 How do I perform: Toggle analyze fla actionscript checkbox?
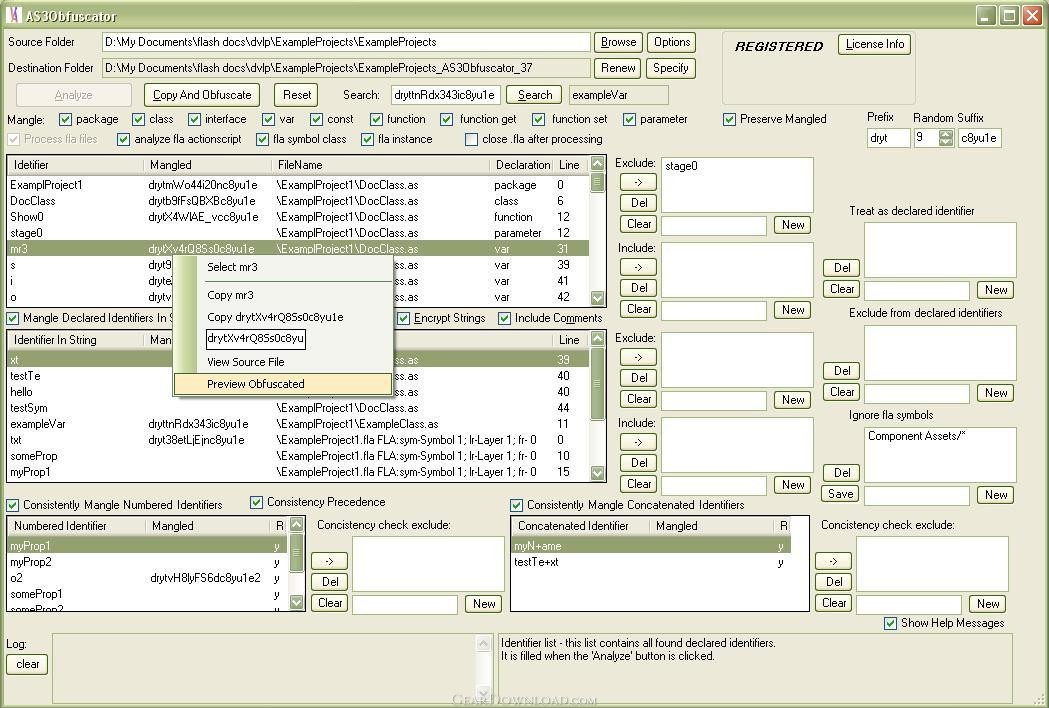123,139
